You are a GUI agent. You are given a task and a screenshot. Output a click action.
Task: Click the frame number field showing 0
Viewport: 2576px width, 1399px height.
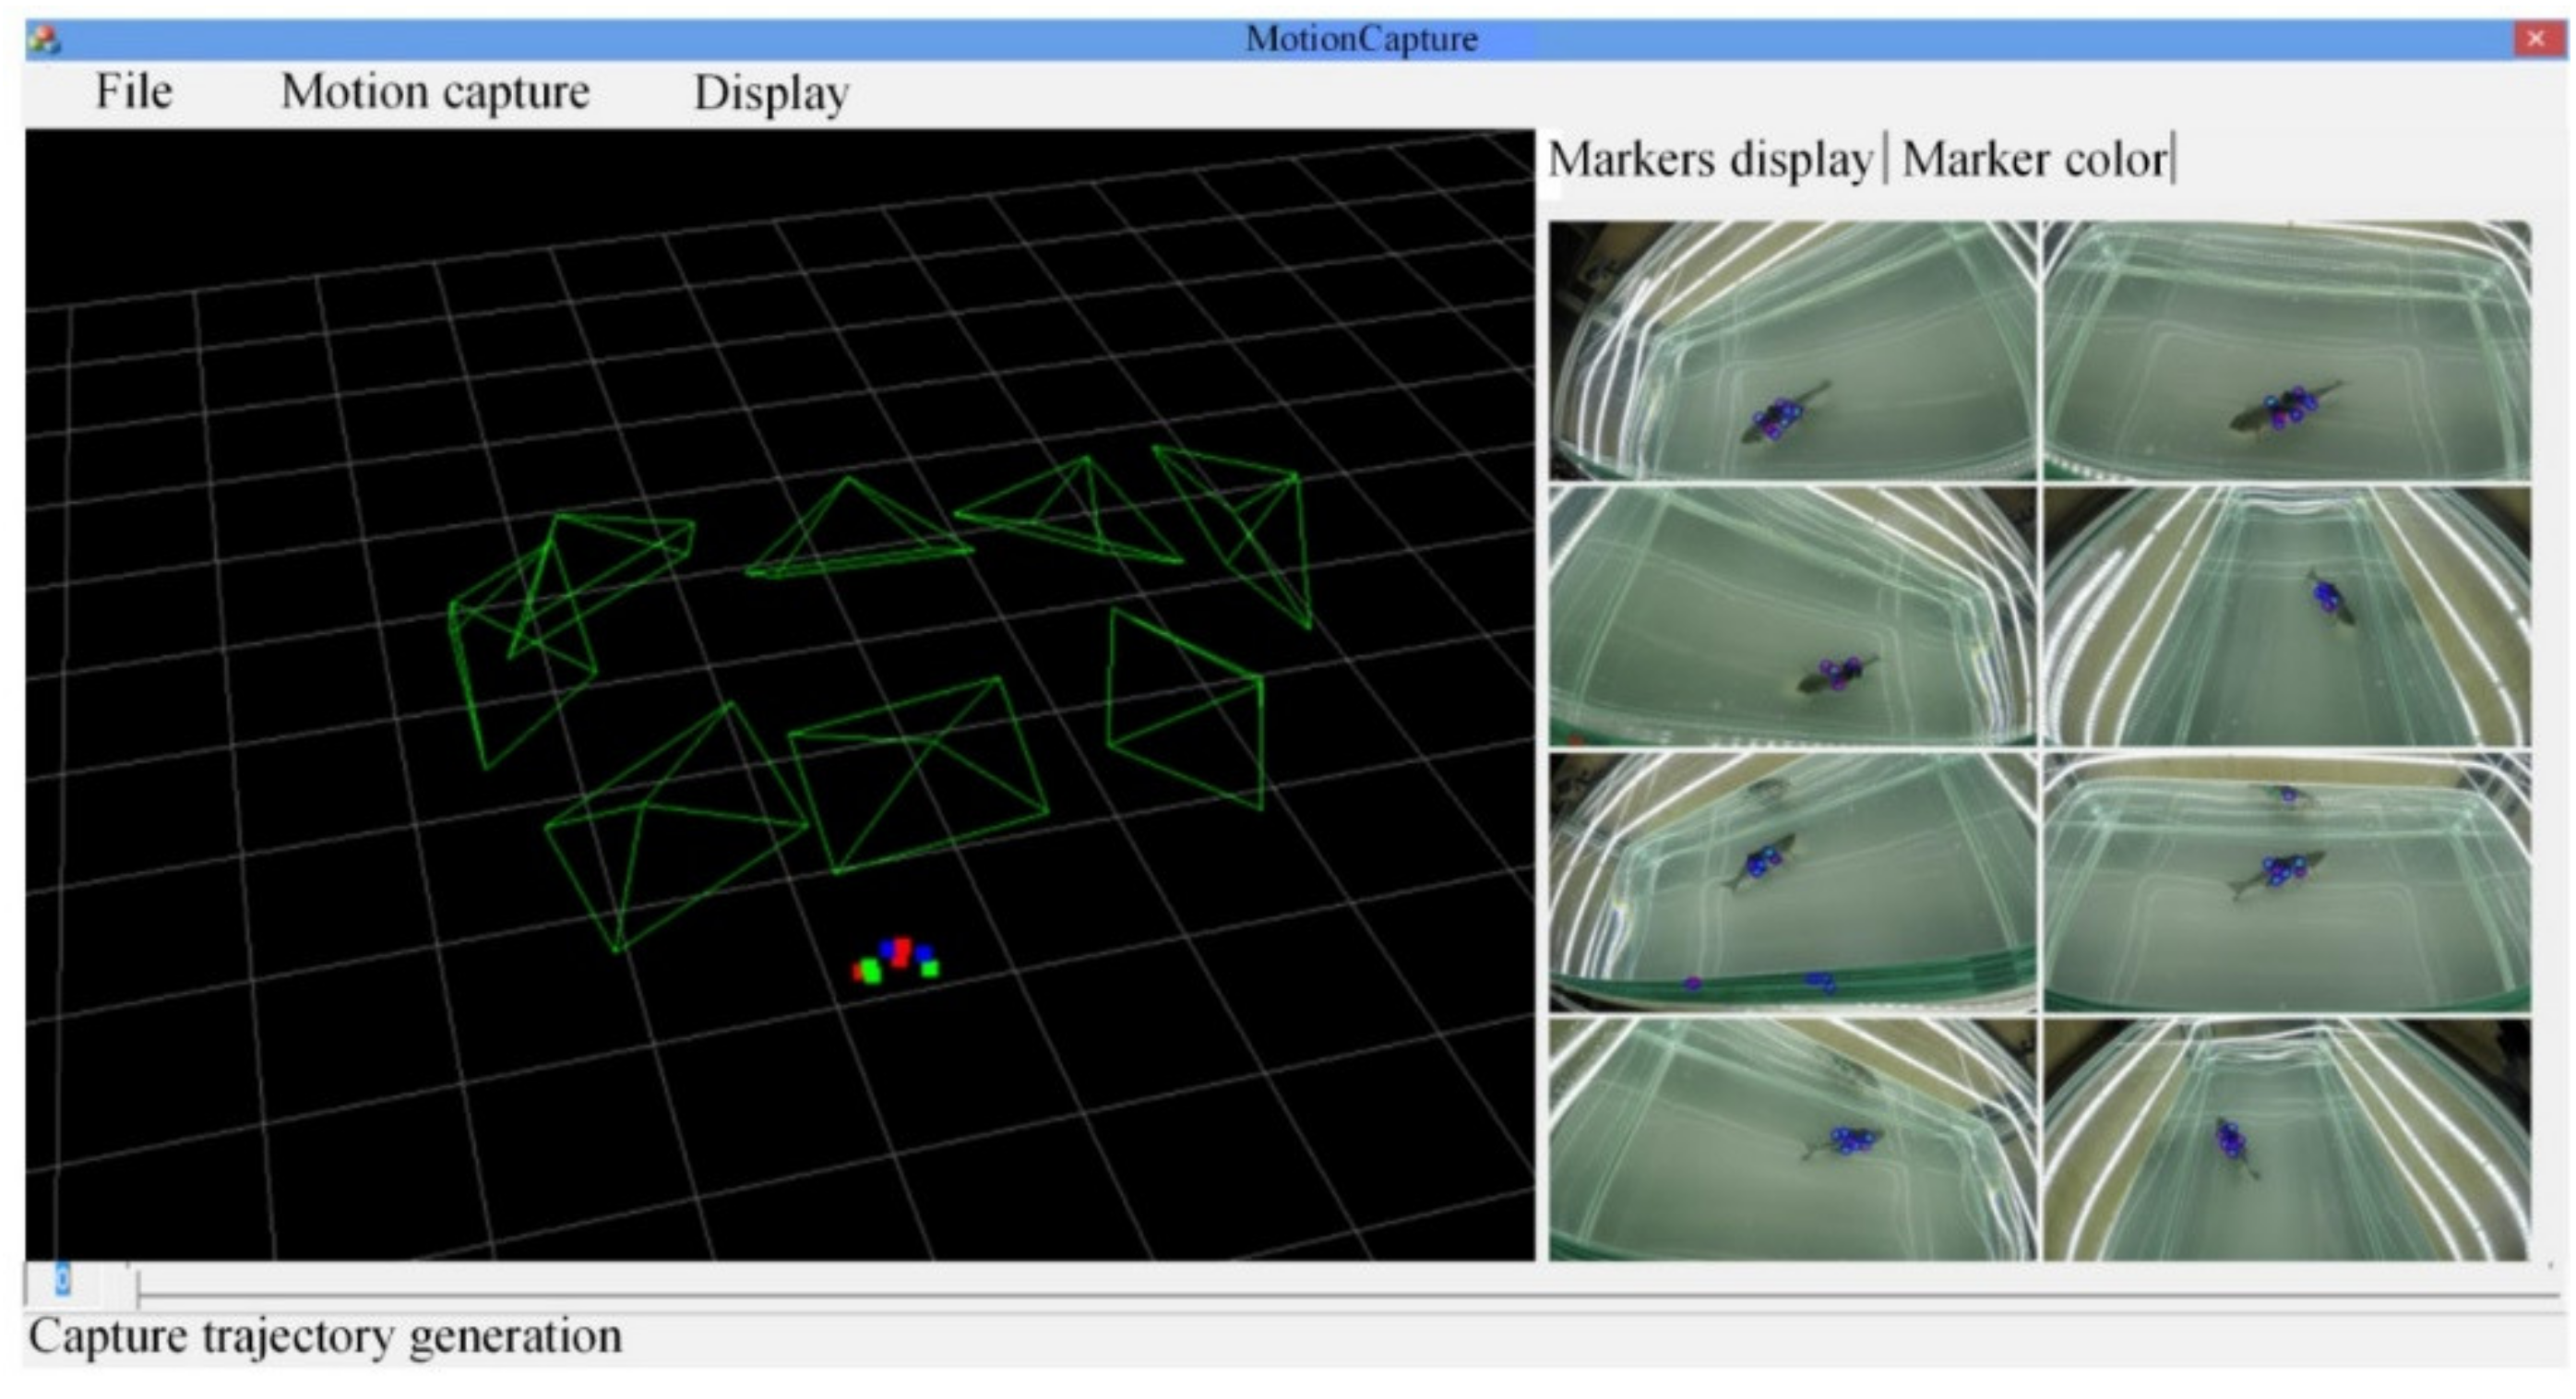[x=63, y=1280]
